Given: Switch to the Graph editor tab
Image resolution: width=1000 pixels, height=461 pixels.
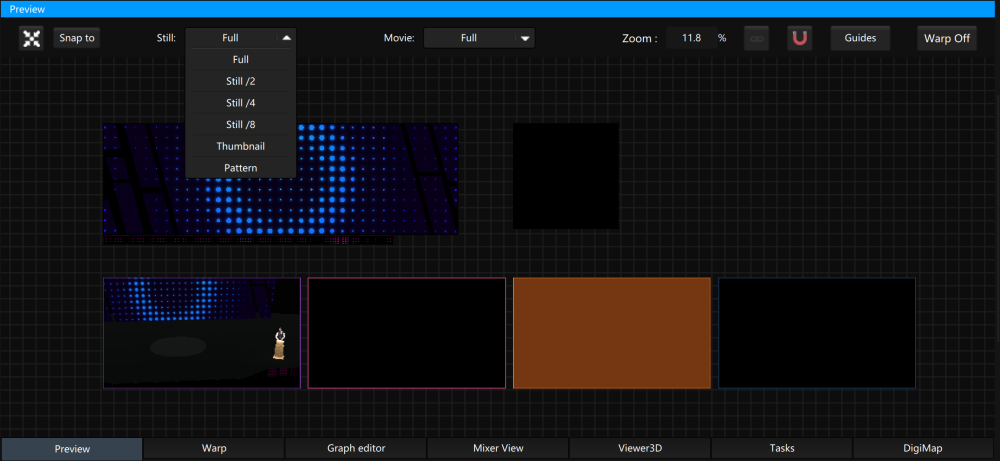Looking at the screenshot, I should 356,449.
